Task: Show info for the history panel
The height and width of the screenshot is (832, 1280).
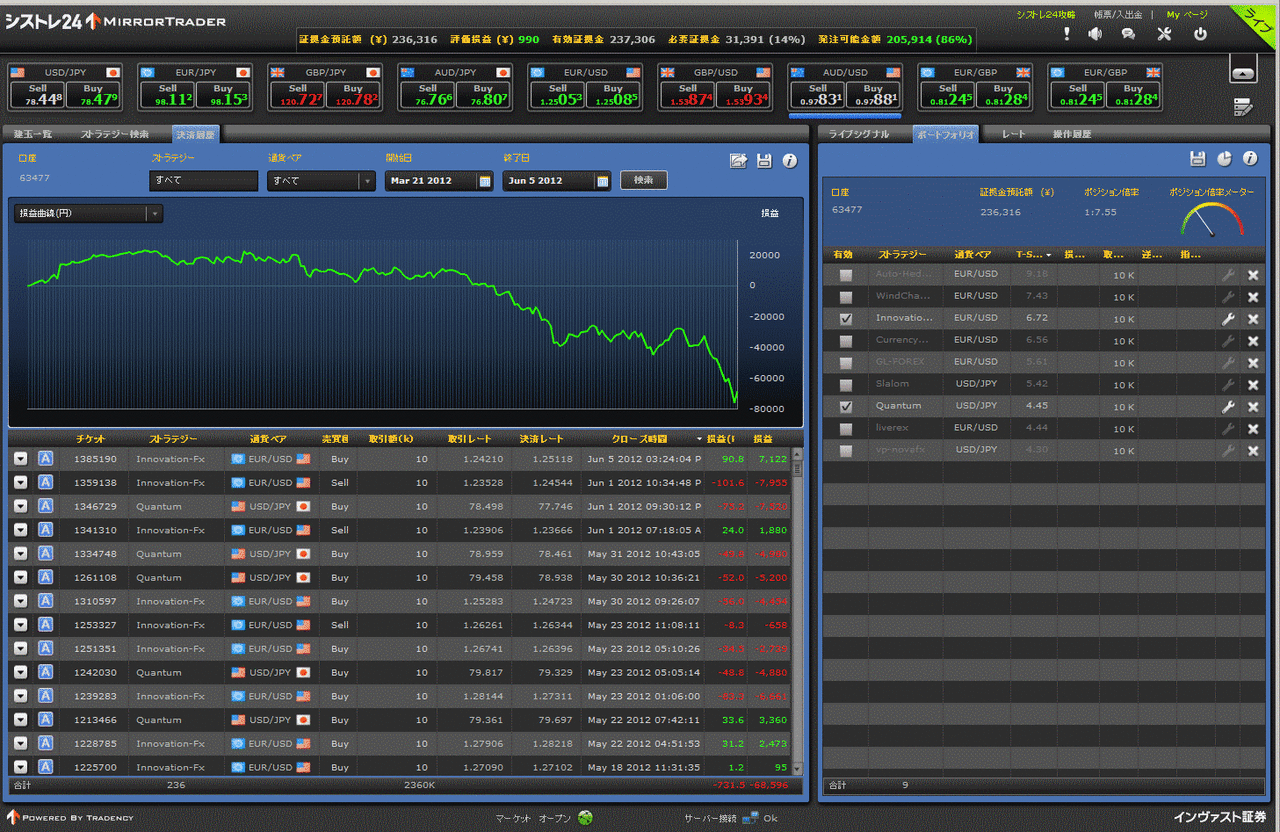Action: (790, 160)
